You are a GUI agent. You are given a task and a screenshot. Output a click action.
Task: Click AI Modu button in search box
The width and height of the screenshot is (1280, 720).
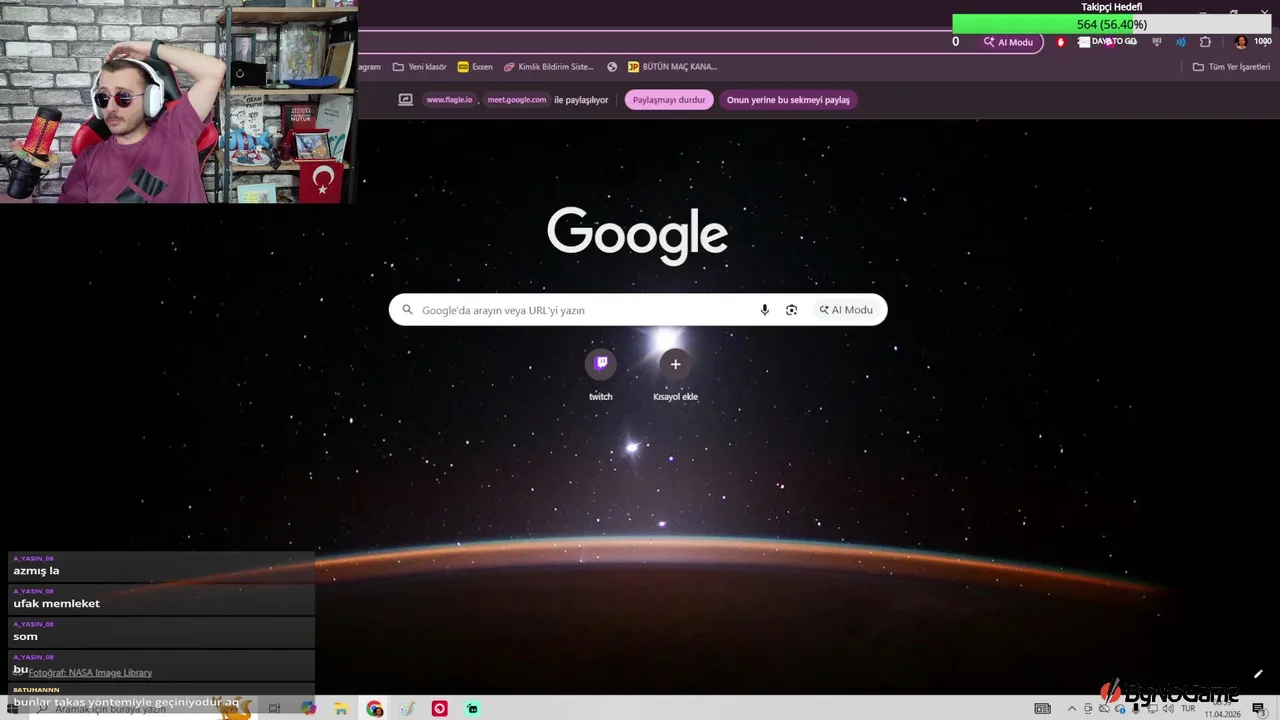(846, 310)
